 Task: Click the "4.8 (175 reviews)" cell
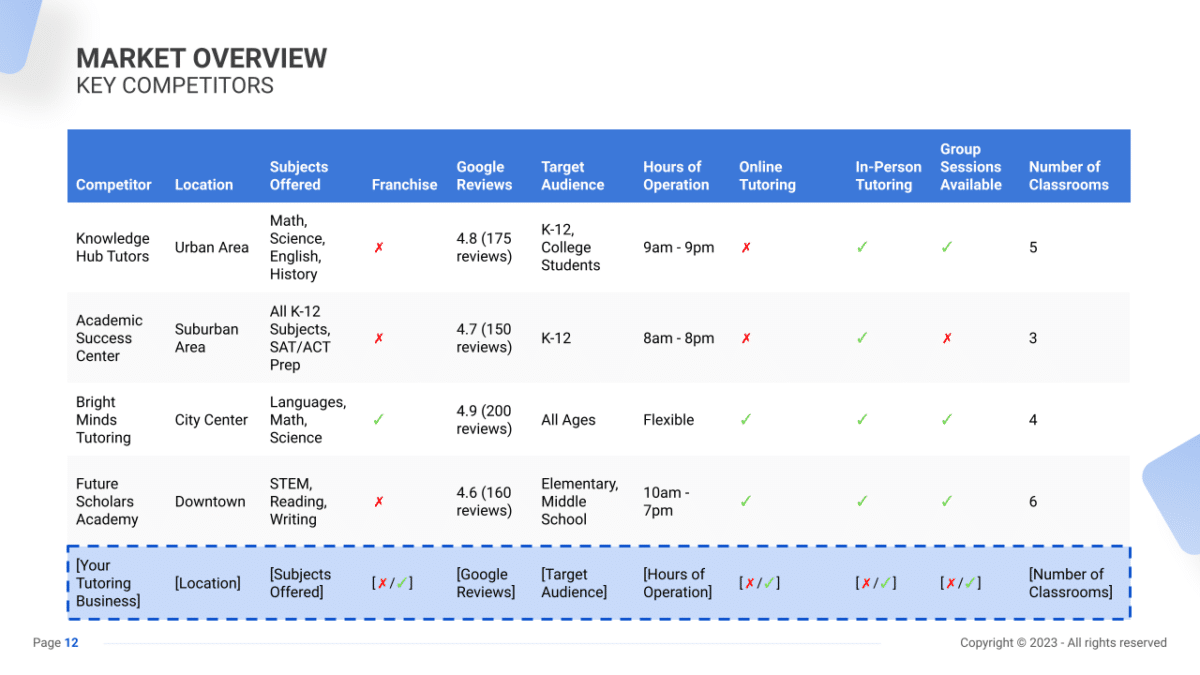point(484,248)
